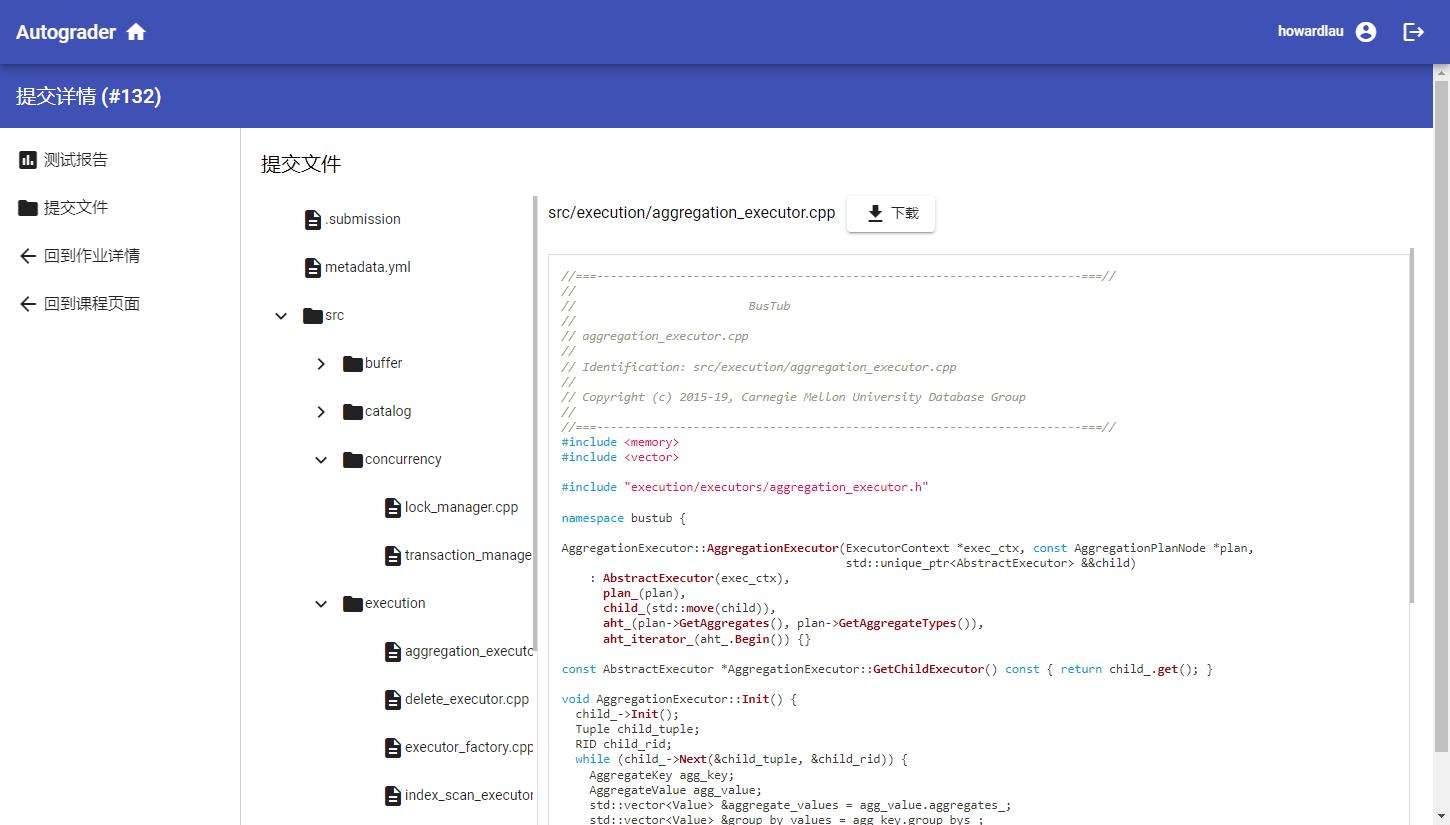This screenshot has width=1450, height=825.
Task: Open transaction_manage file in tree
Action: pos(468,555)
